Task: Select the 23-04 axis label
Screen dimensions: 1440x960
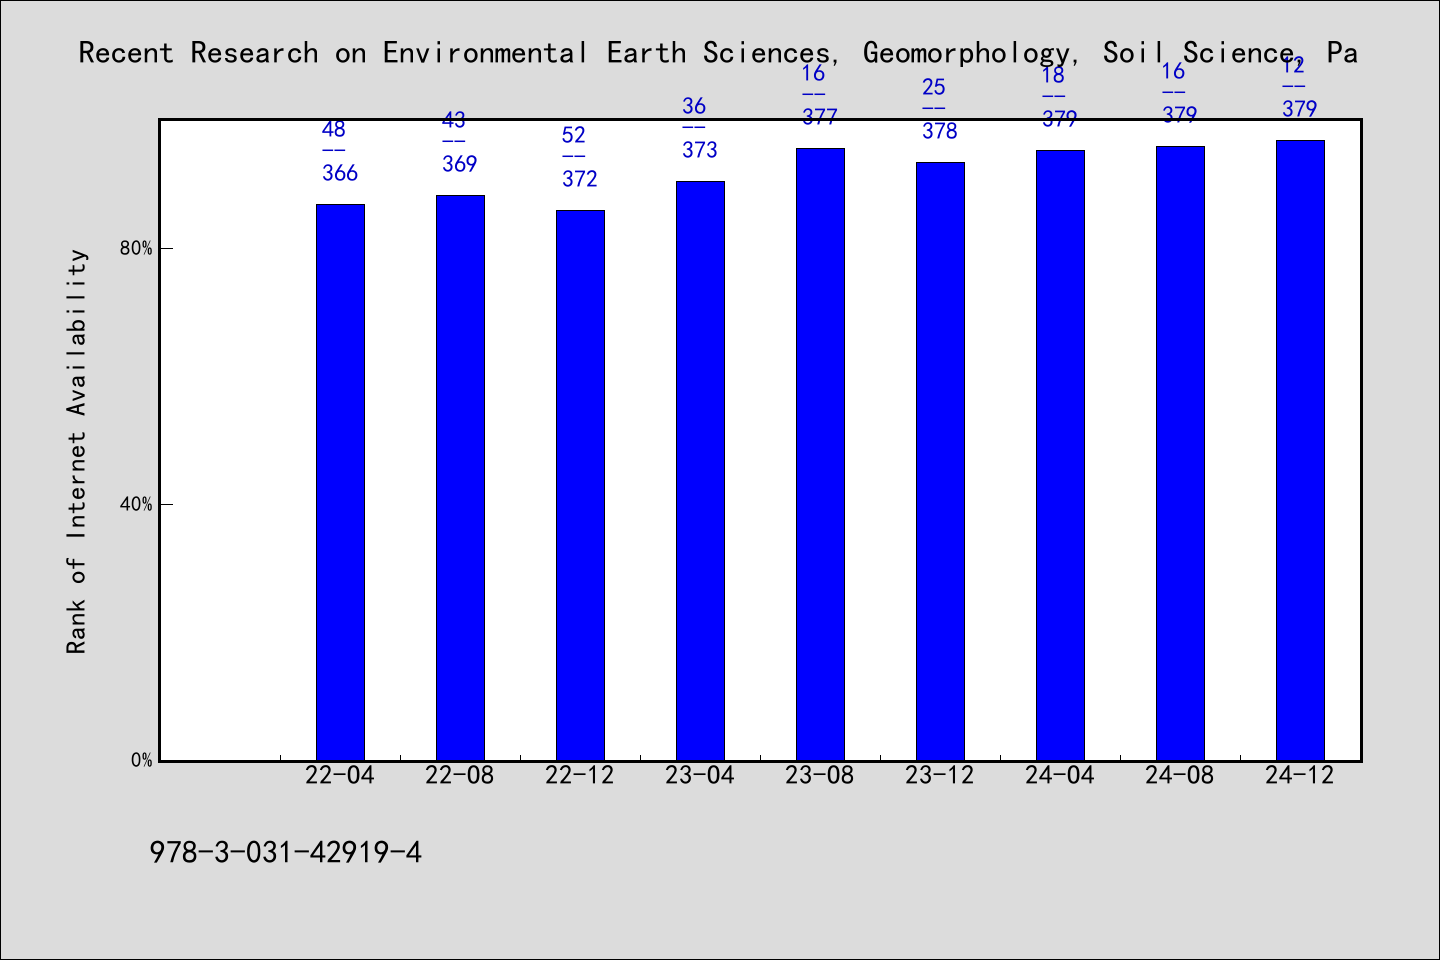Action: coord(700,775)
